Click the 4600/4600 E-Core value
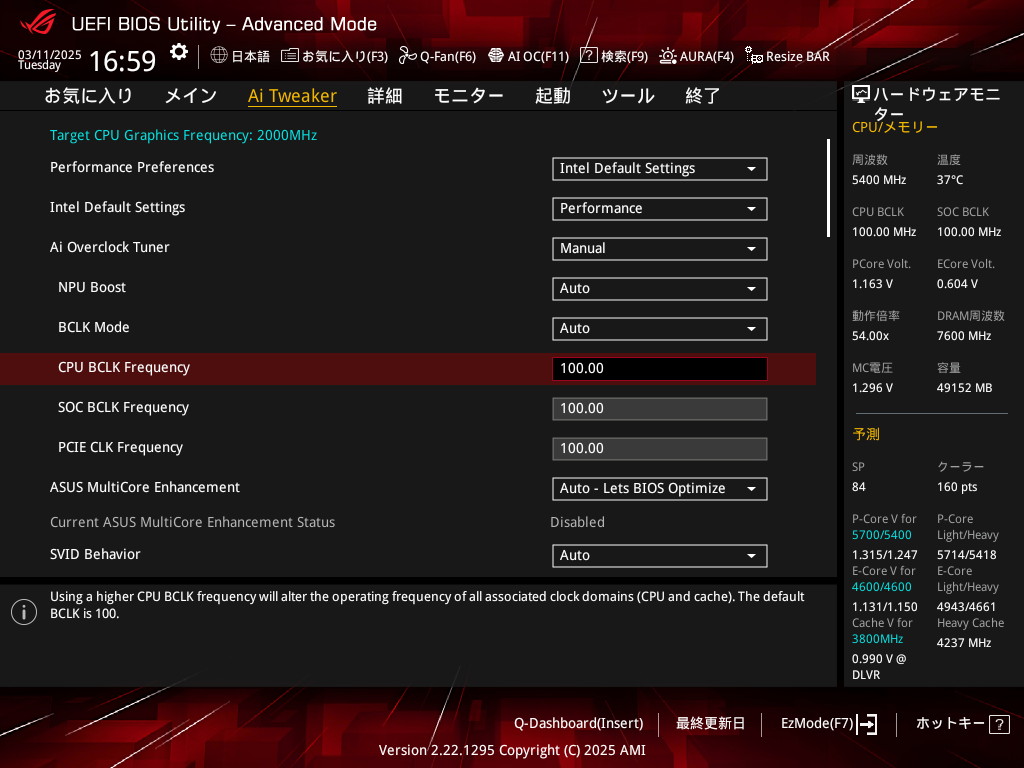This screenshot has height=768, width=1024. click(x=882, y=587)
